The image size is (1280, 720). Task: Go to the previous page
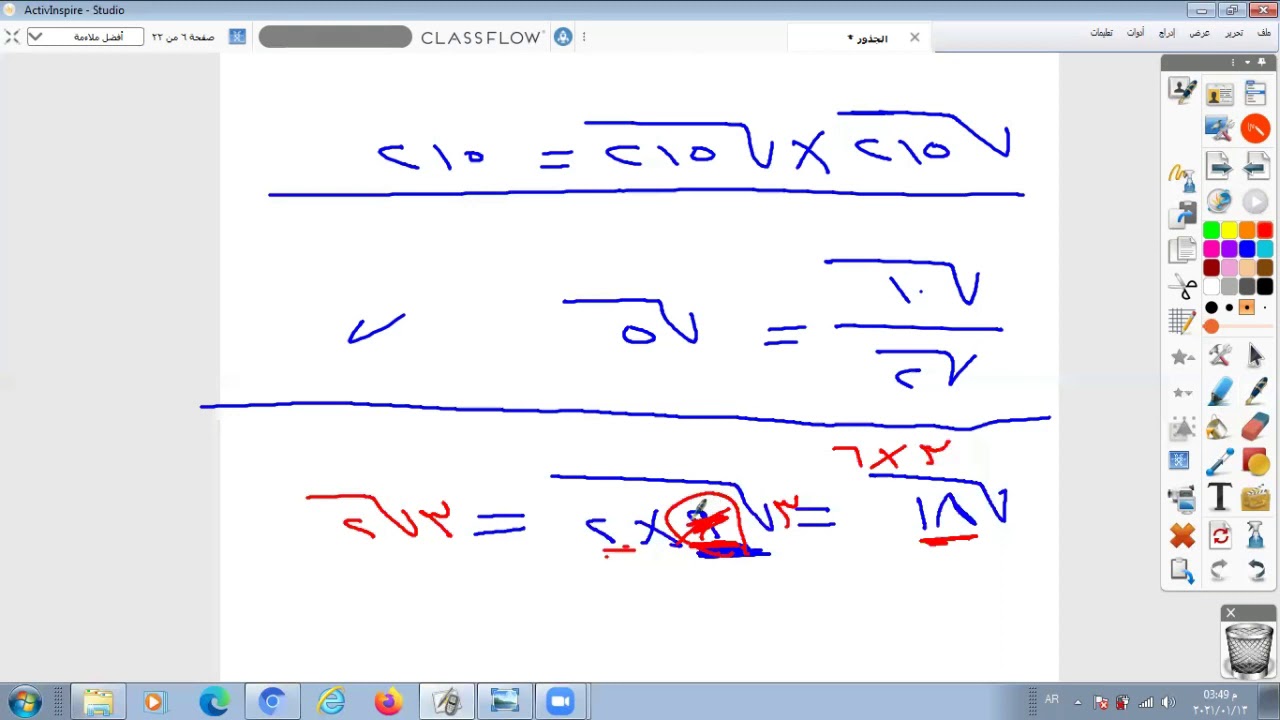1256,165
